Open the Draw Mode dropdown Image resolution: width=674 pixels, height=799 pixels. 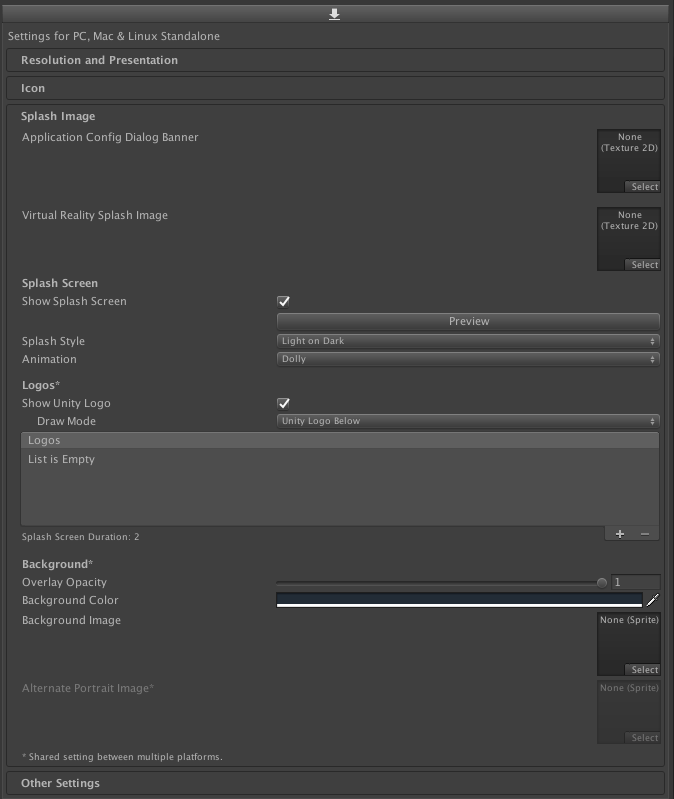tap(468, 421)
